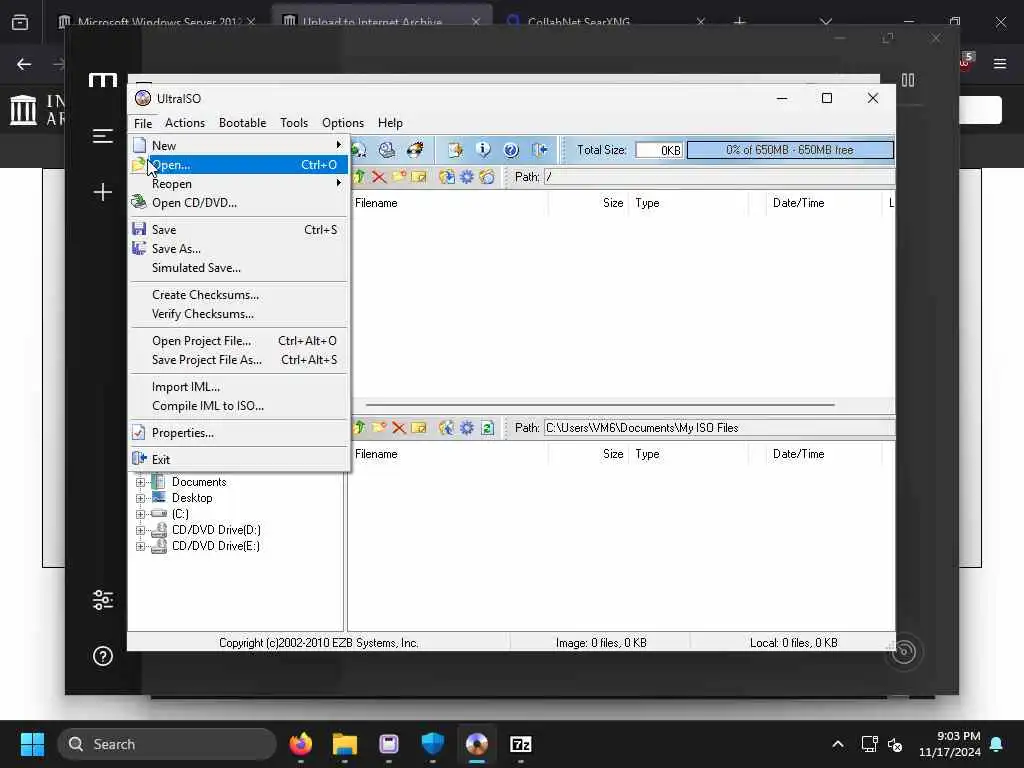Click red X delete icon in local pane toolbar
This screenshot has width=1024, height=768.
pos(398,428)
